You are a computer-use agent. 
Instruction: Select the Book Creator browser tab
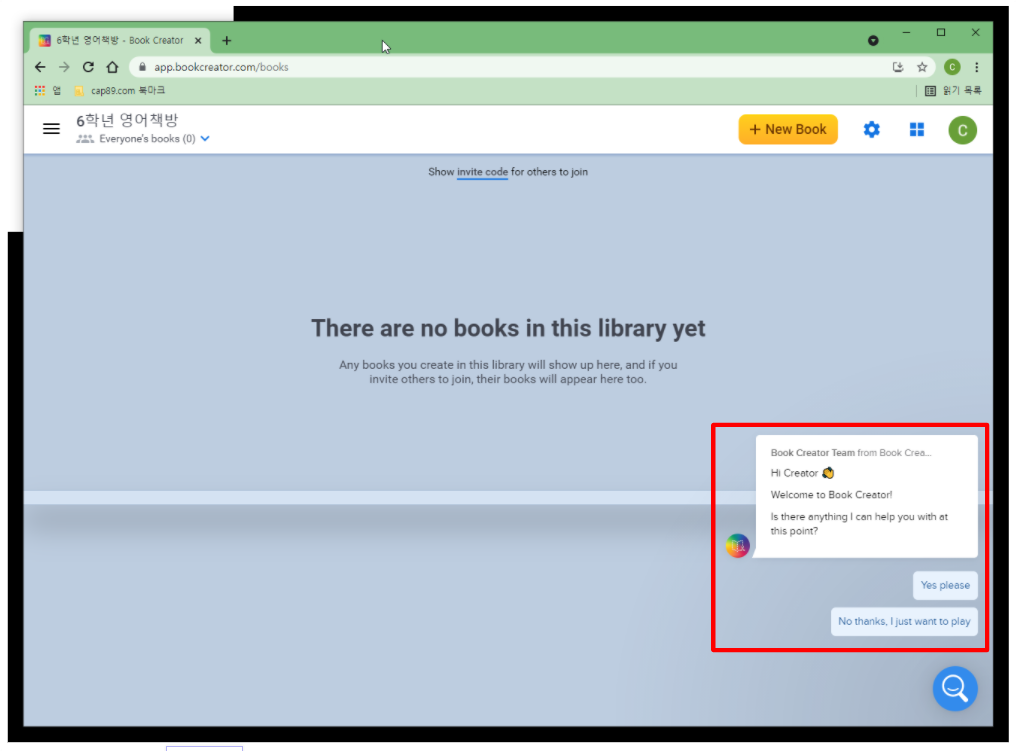coord(120,41)
